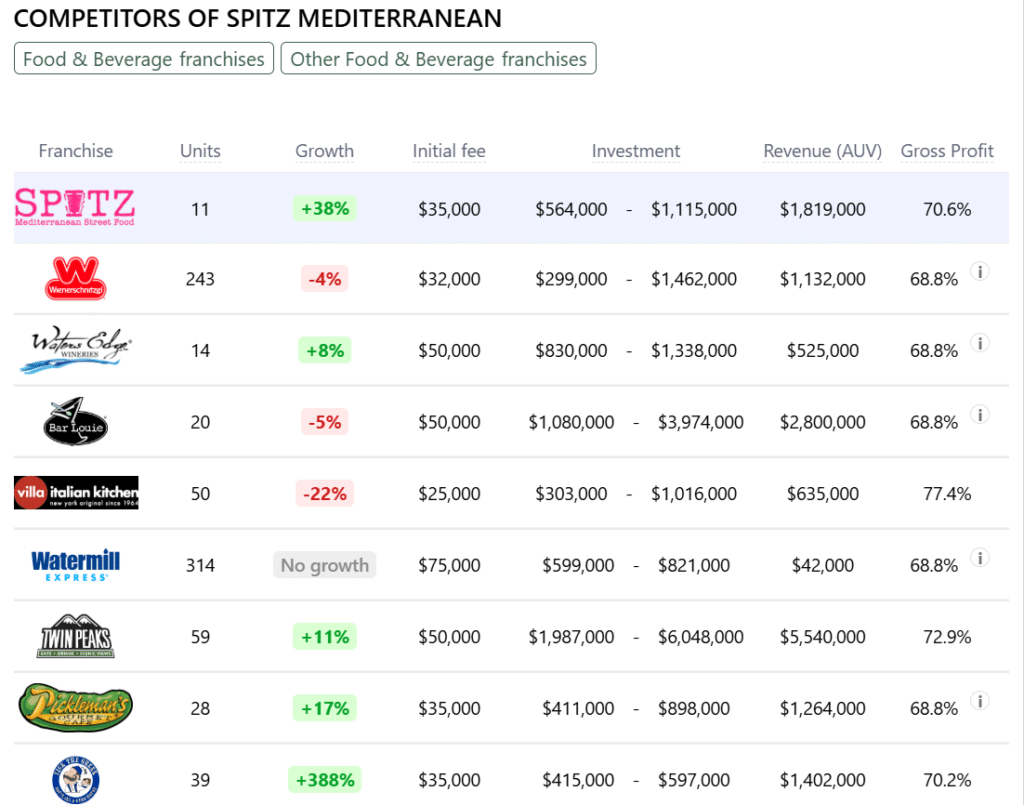Screen dimensions: 1024x805
Task: Sort by the Franchise column header
Action: click(76, 151)
